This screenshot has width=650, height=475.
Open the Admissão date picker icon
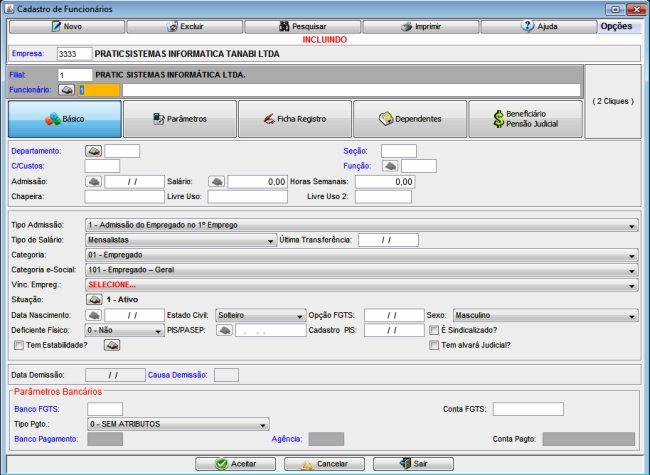[x=94, y=182]
